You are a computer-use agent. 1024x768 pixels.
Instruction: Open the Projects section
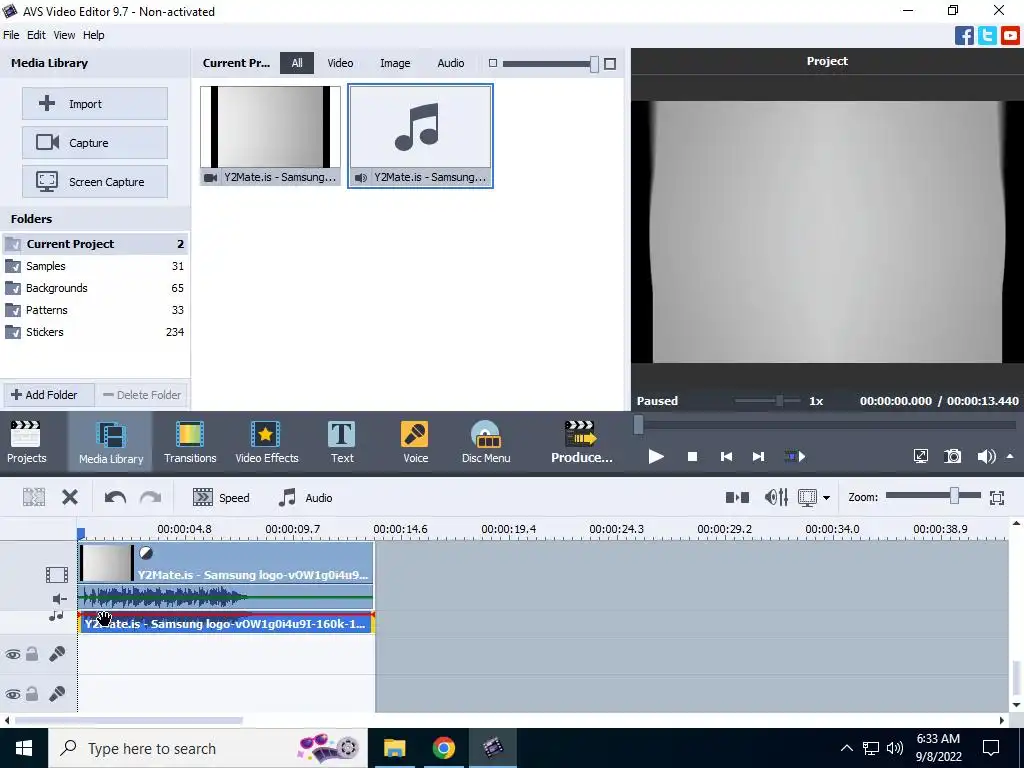26,441
